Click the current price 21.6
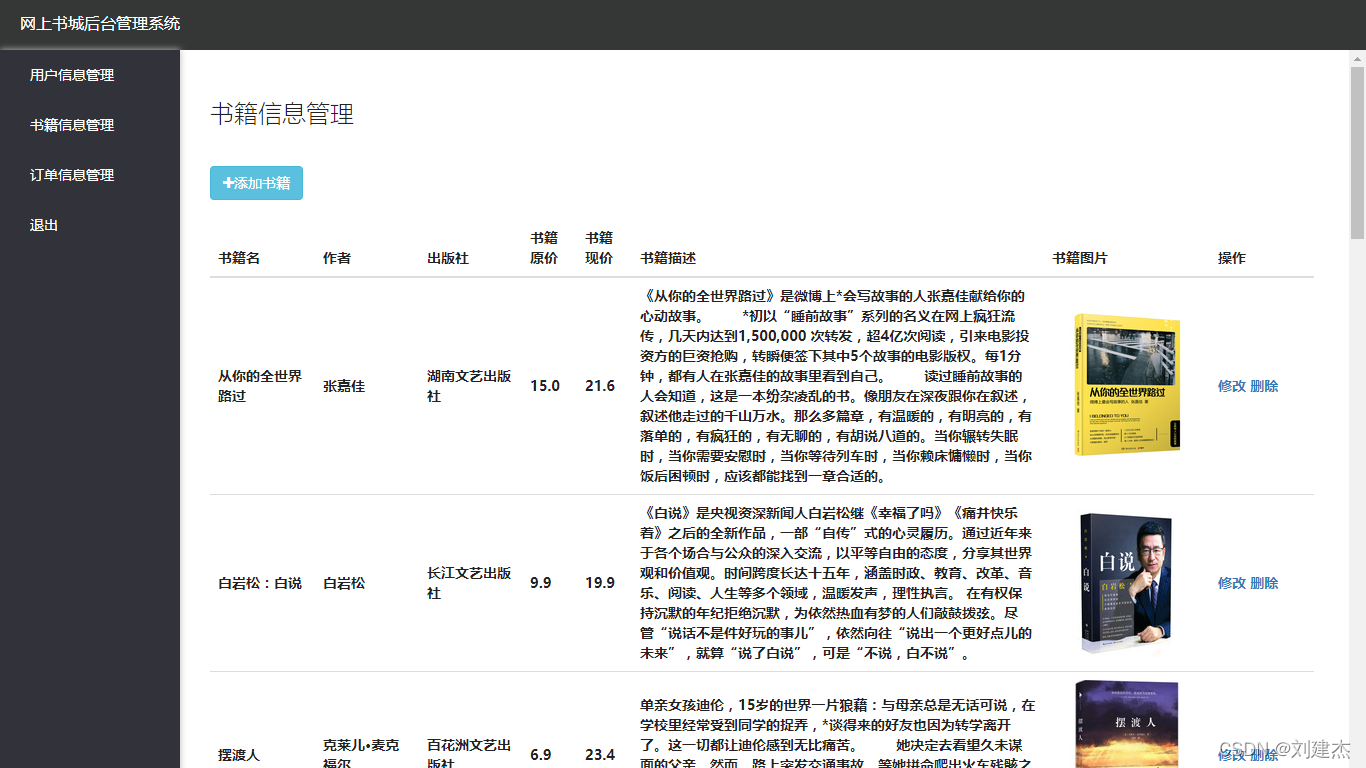Image resolution: width=1366 pixels, height=768 pixels. (x=600, y=386)
